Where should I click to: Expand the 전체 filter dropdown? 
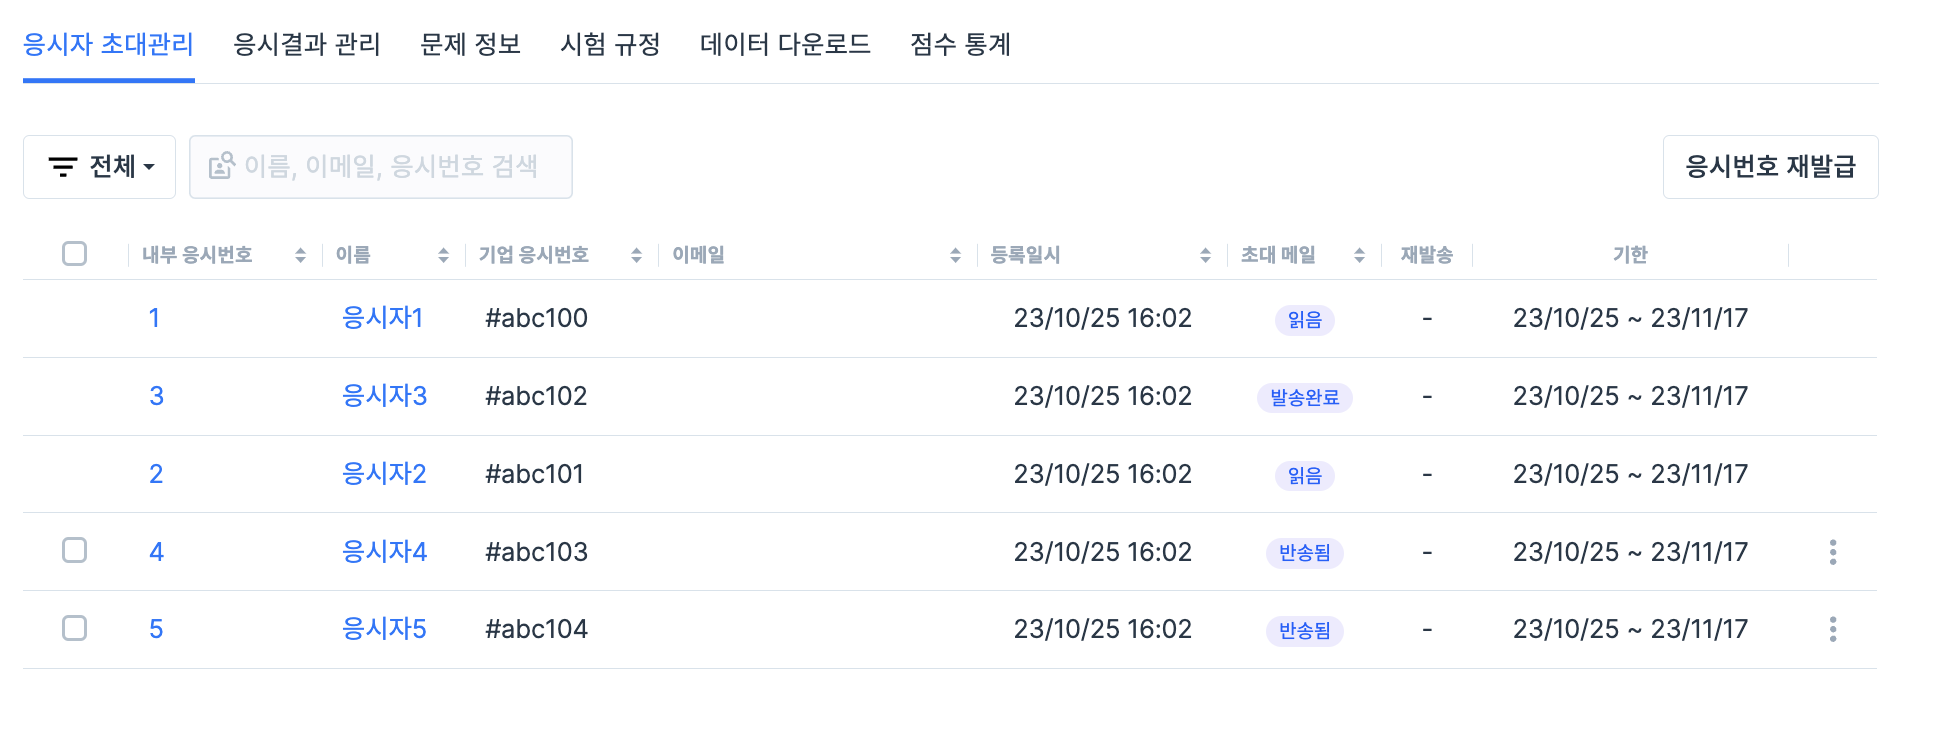coord(100,167)
